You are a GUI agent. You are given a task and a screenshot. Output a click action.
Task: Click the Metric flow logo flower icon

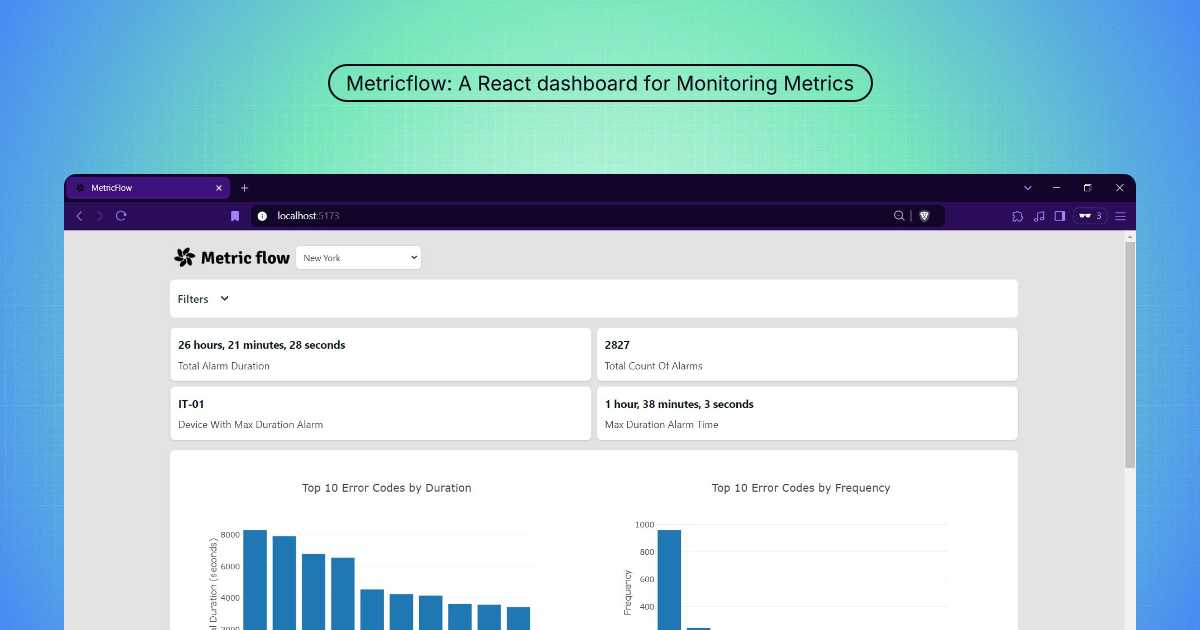pos(184,258)
